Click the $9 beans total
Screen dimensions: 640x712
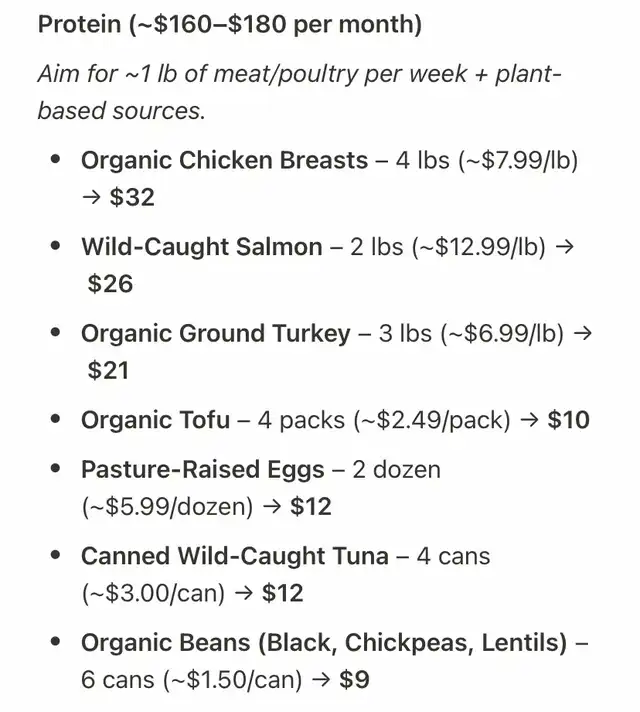coord(354,680)
